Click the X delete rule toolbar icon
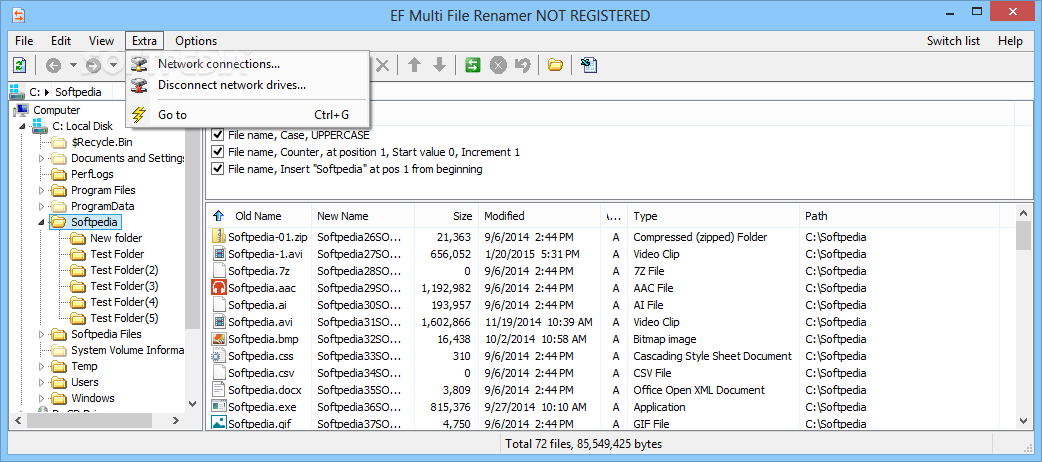Image resolution: width=1042 pixels, height=462 pixels. (x=383, y=65)
